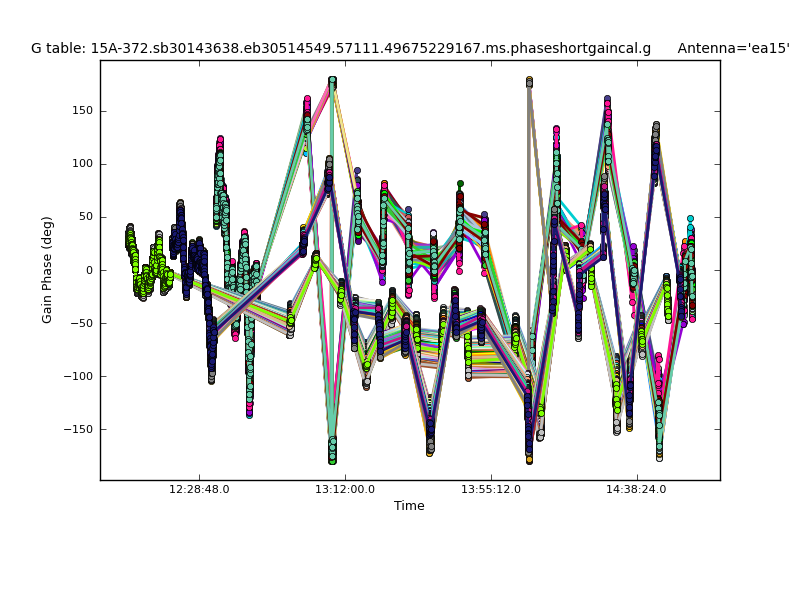Click the 100 tick label on the y-axis
The height and width of the screenshot is (600, 800).
tap(82, 164)
